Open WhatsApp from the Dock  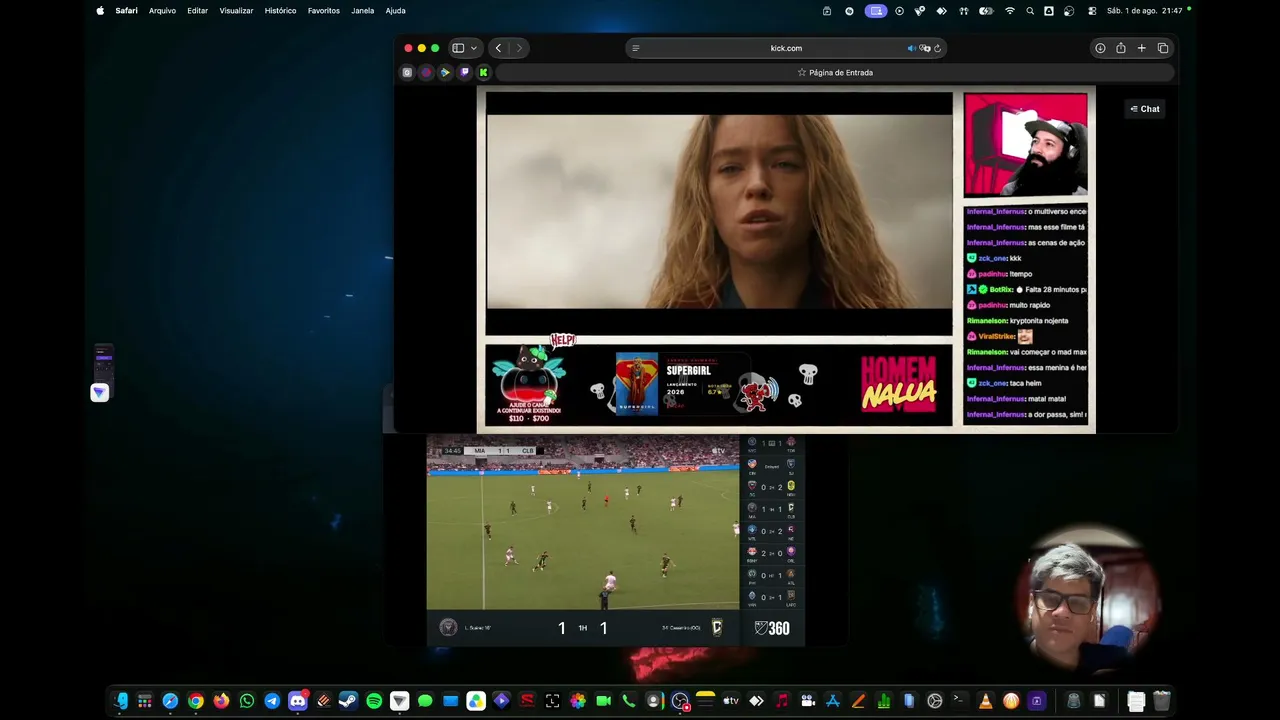[x=247, y=701]
